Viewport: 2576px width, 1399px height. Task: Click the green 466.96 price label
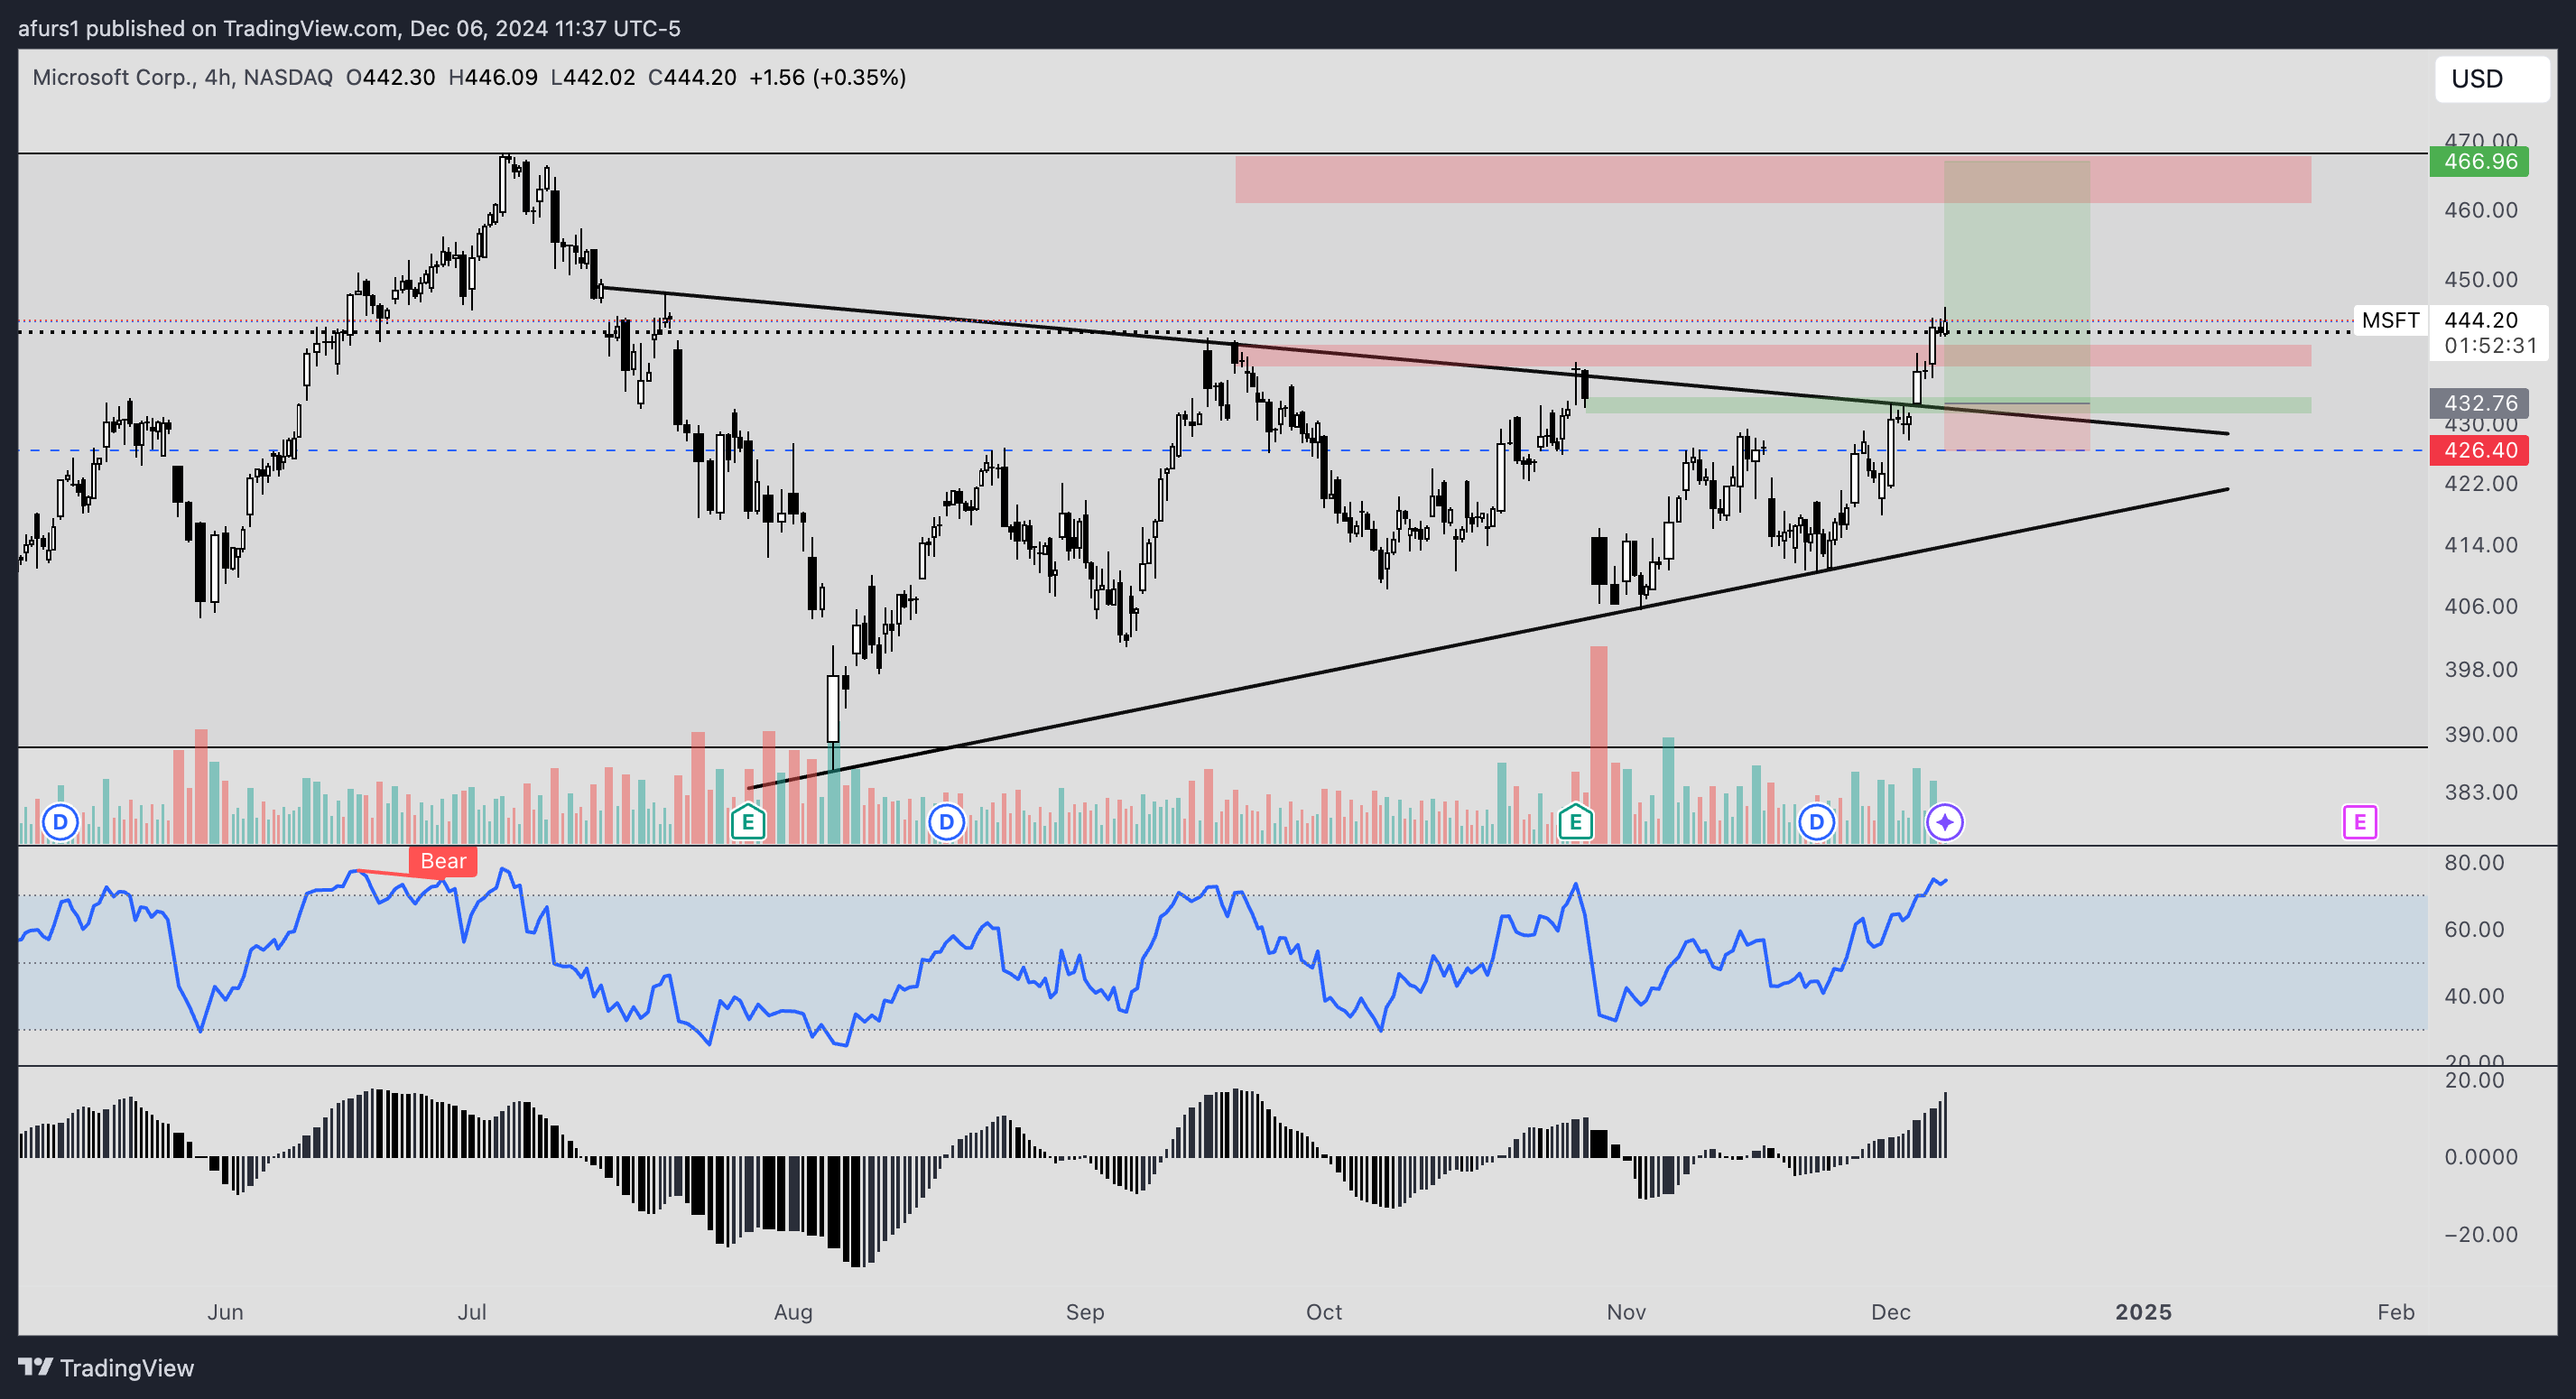[2479, 161]
